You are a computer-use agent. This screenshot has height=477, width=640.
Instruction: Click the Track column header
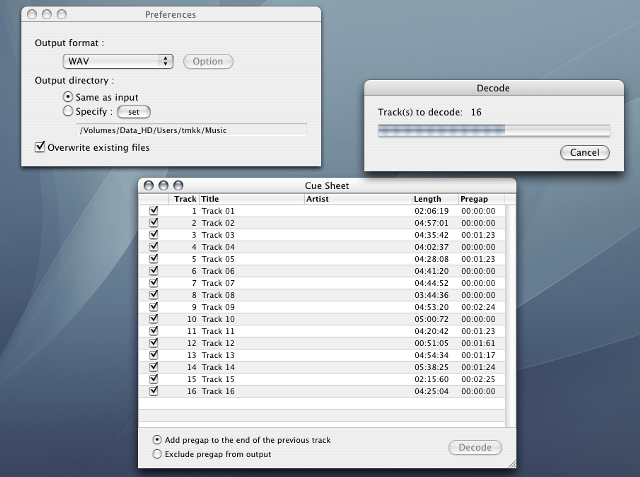[184, 199]
